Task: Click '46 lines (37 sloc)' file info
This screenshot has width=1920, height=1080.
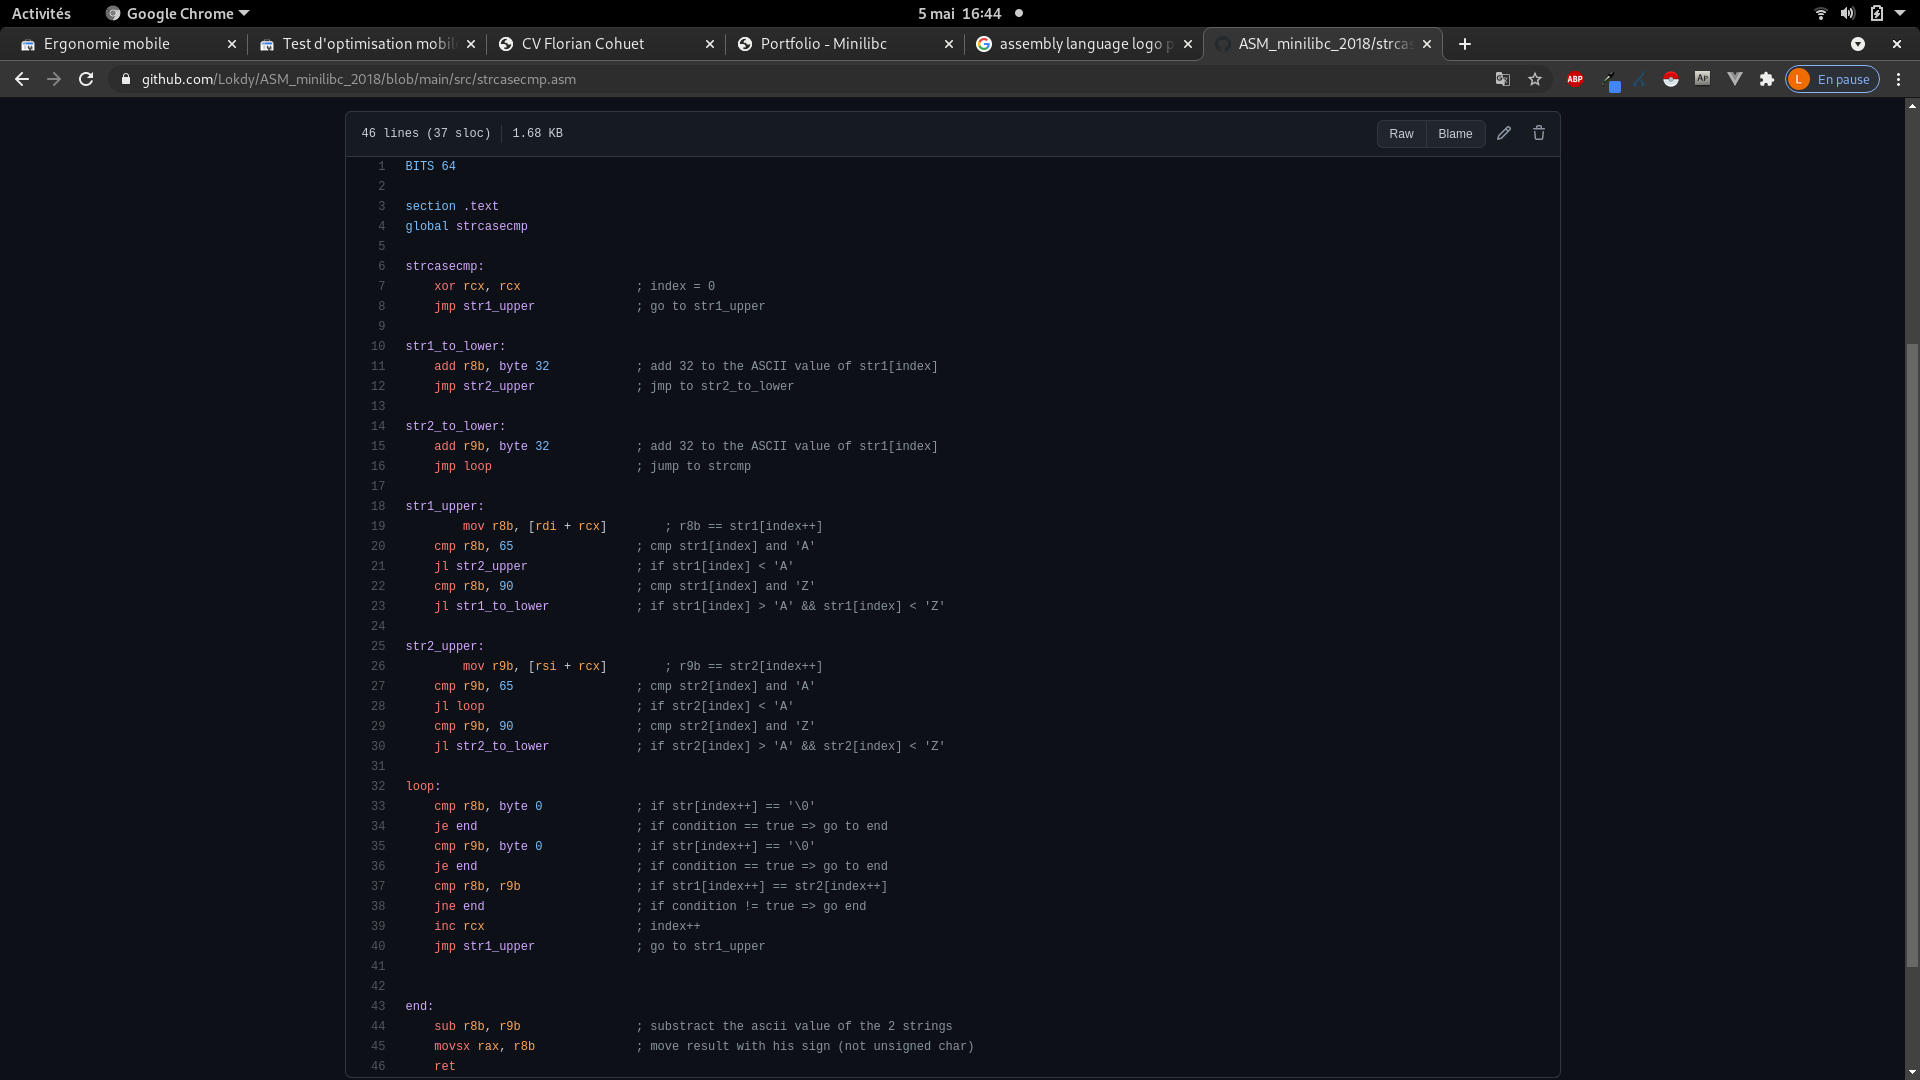Action: (426, 133)
